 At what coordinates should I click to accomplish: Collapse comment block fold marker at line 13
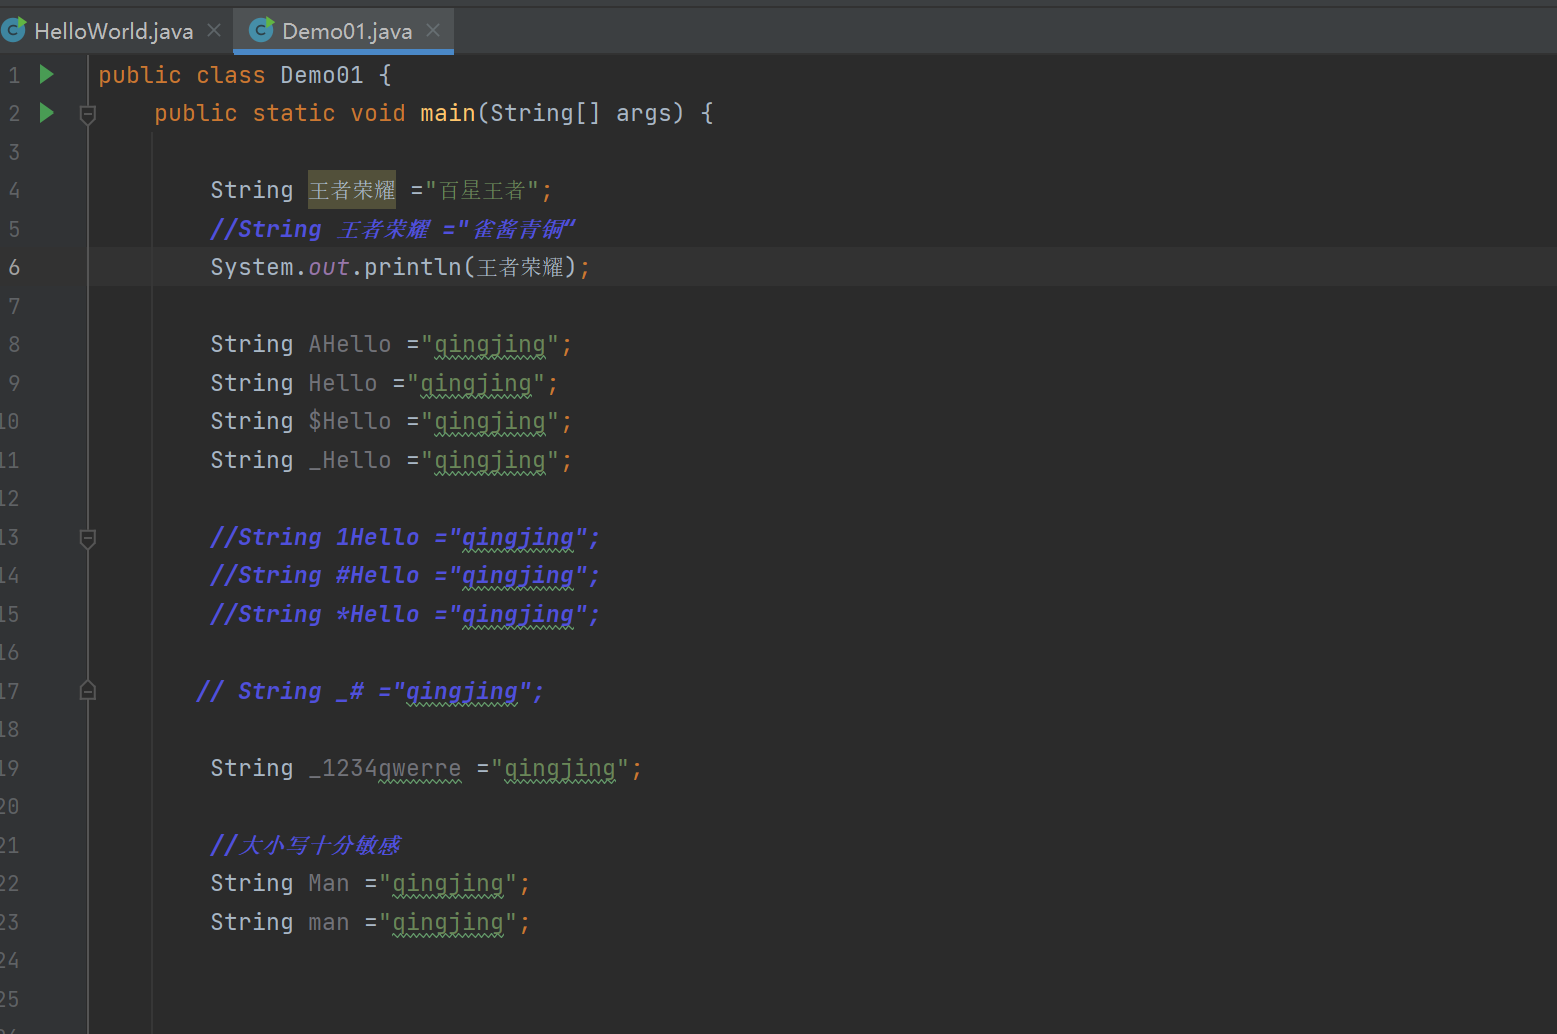pyautogui.click(x=88, y=538)
